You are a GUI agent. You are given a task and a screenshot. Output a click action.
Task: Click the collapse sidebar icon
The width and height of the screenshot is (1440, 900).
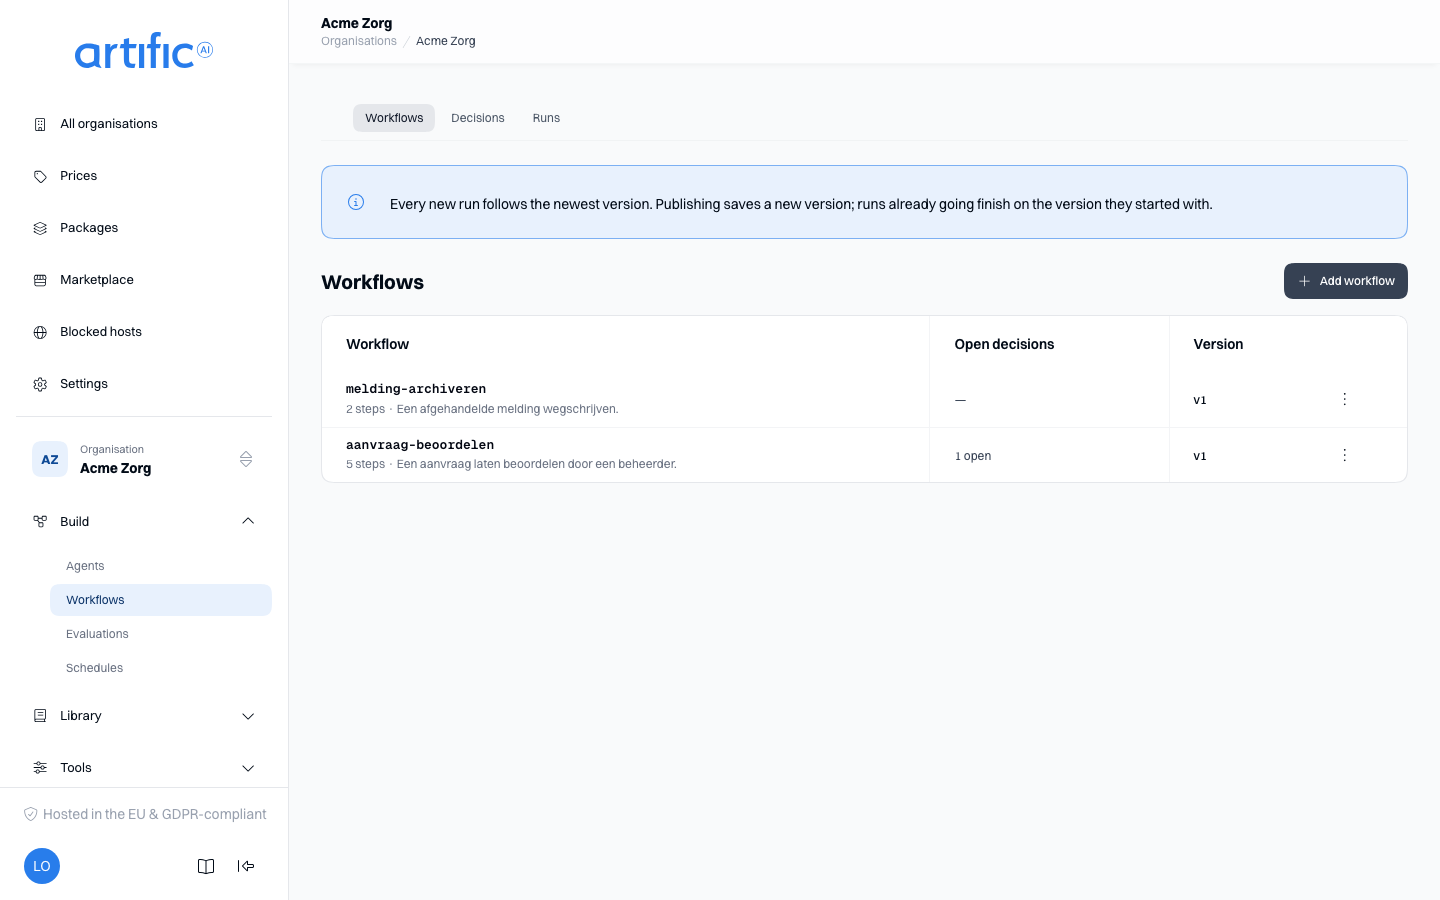click(x=246, y=866)
